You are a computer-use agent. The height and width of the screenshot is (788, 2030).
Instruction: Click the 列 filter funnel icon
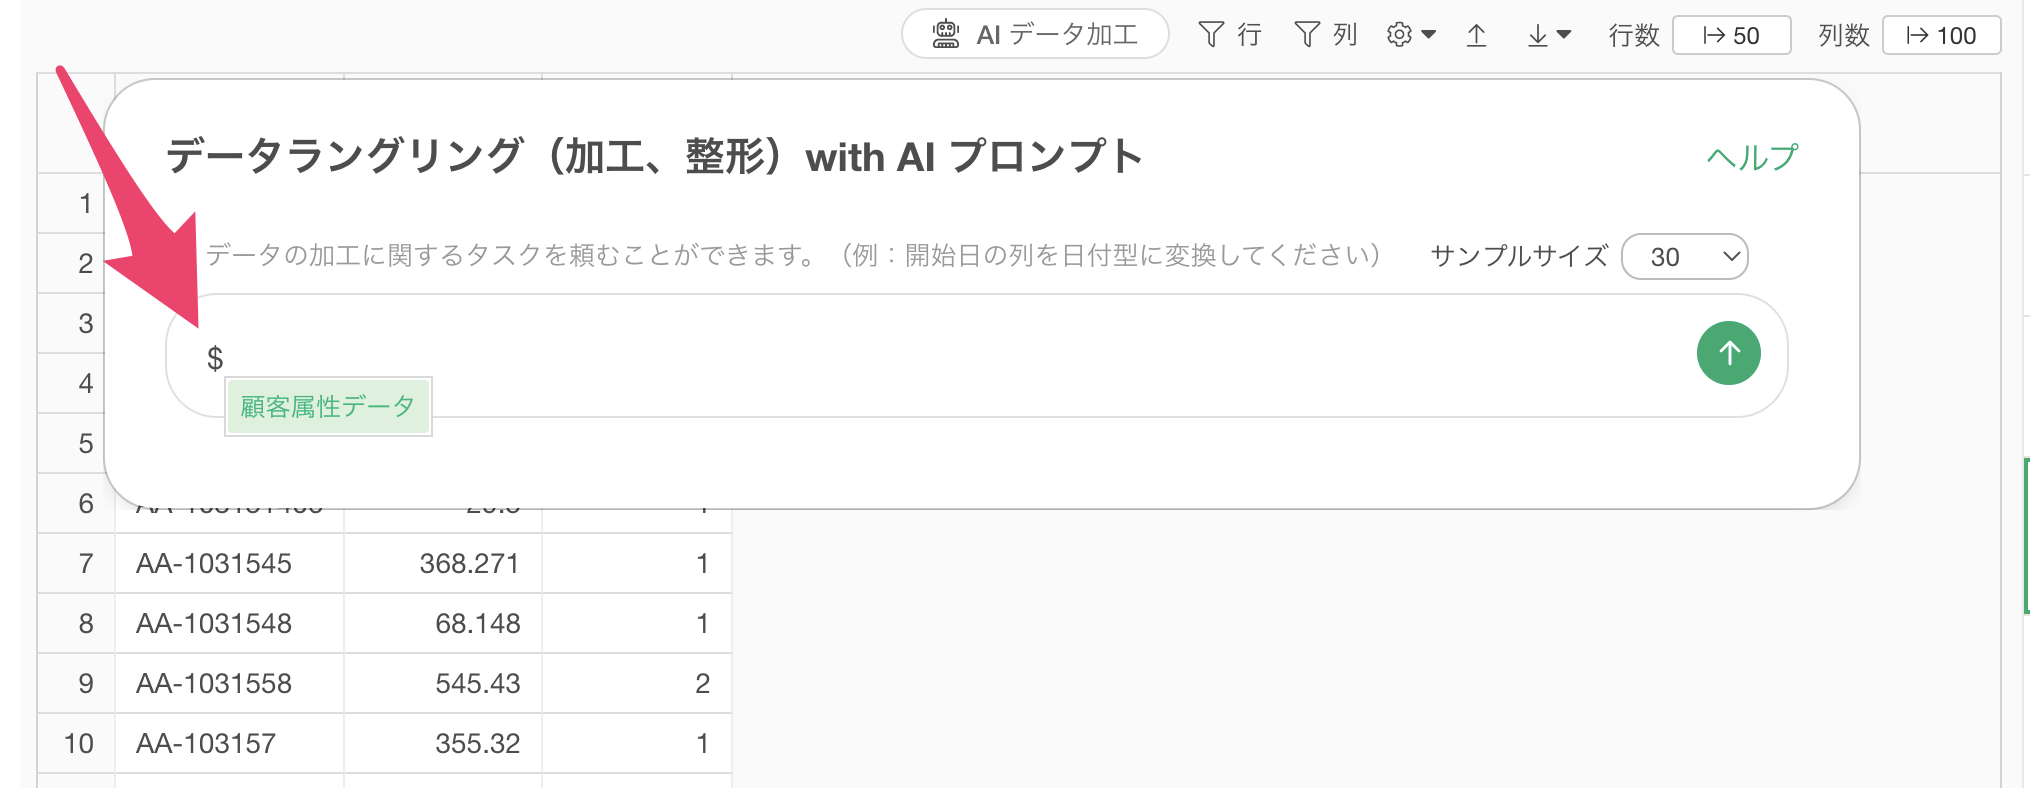click(1307, 35)
